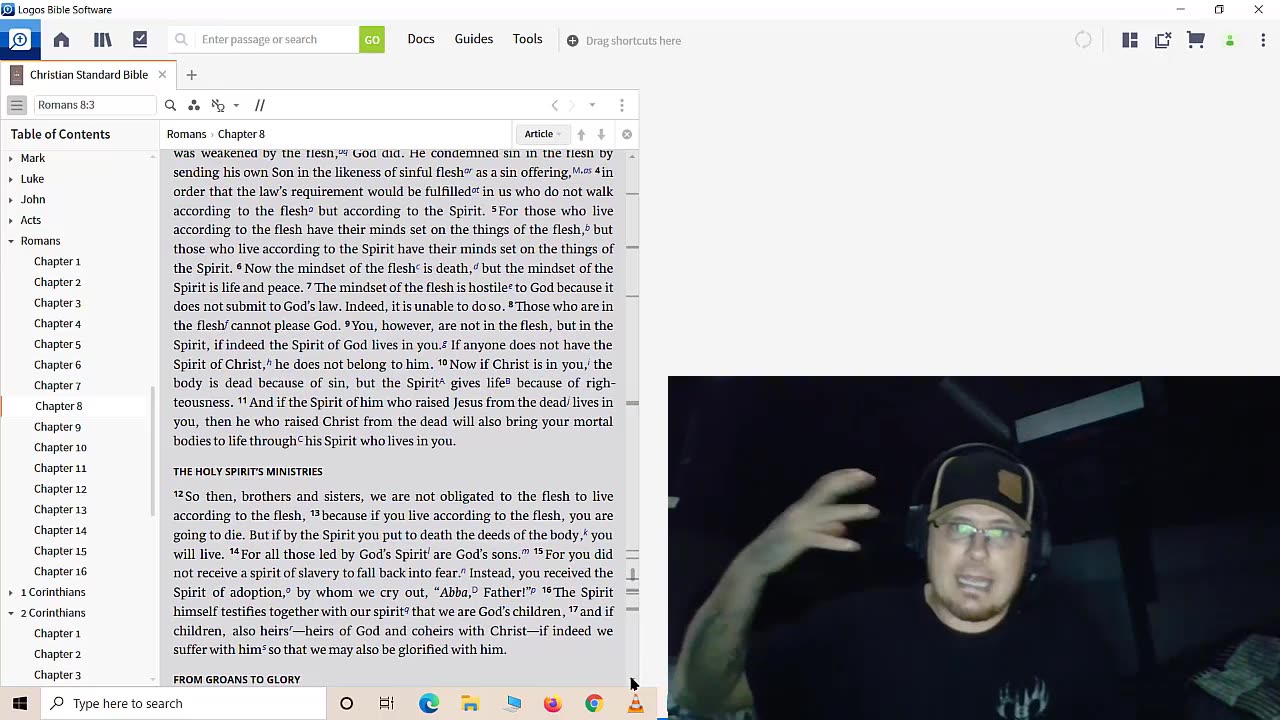The image size is (1280, 720).
Task: Expand the Luke tree node
Action: coord(11,179)
